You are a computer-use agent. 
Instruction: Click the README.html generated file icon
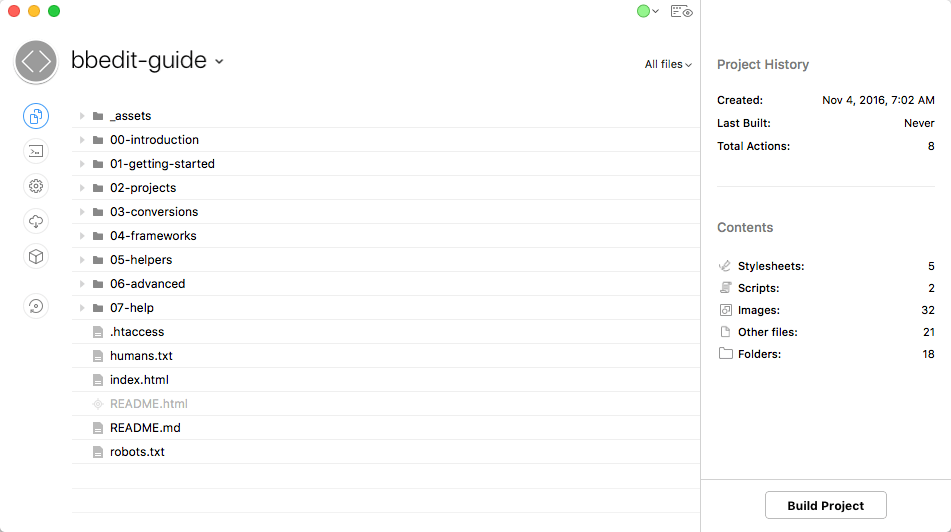(x=98, y=404)
